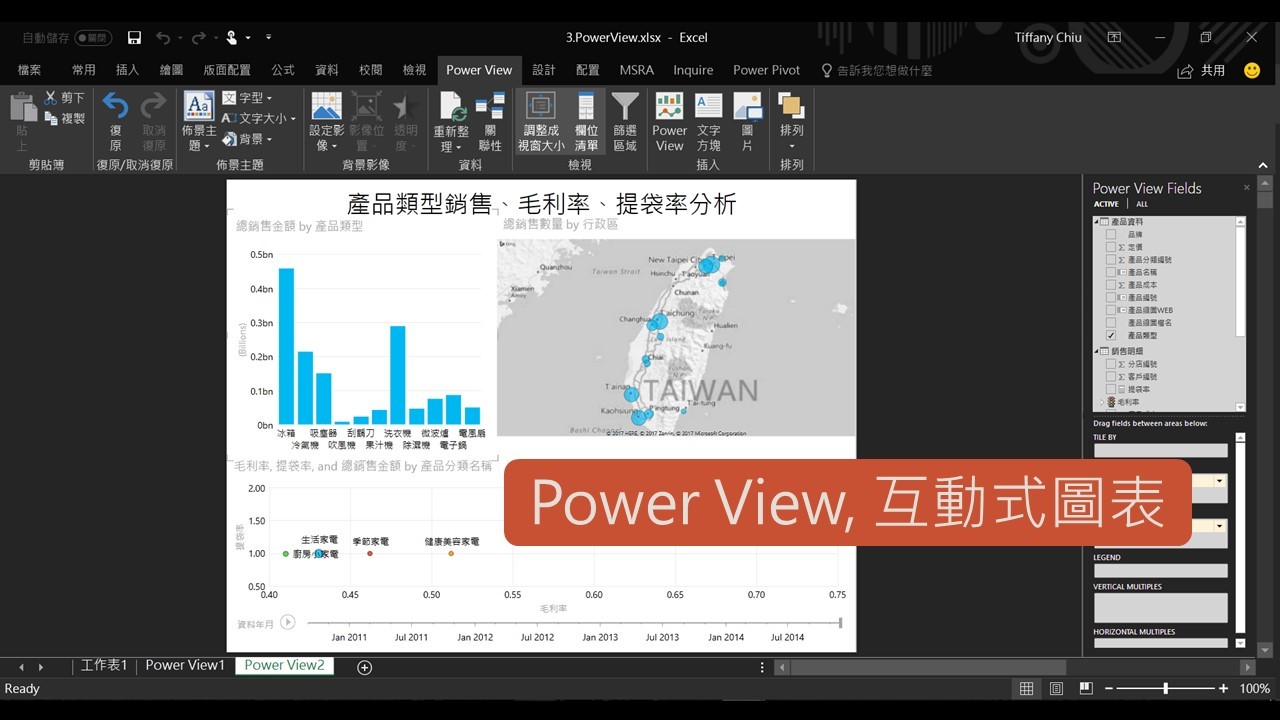Toggle touch/mouse mode icon in title bar
This screenshot has height=720, width=1280.
click(x=232, y=38)
